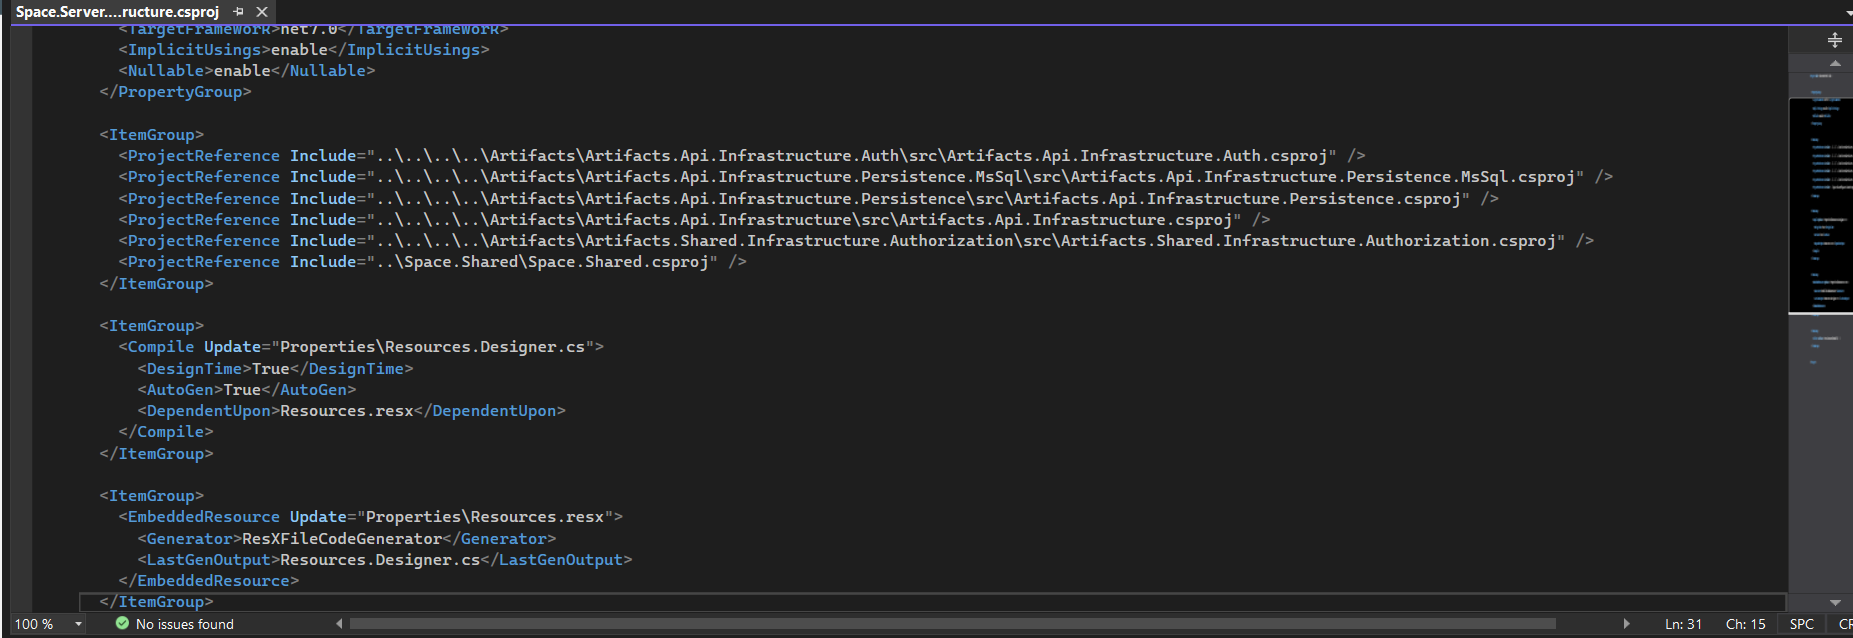This screenshot has width=1853, height=638.
Task: Click the Artifacts.Api.Infrastructure.csproj project reference line
Action: coord(694,220)
